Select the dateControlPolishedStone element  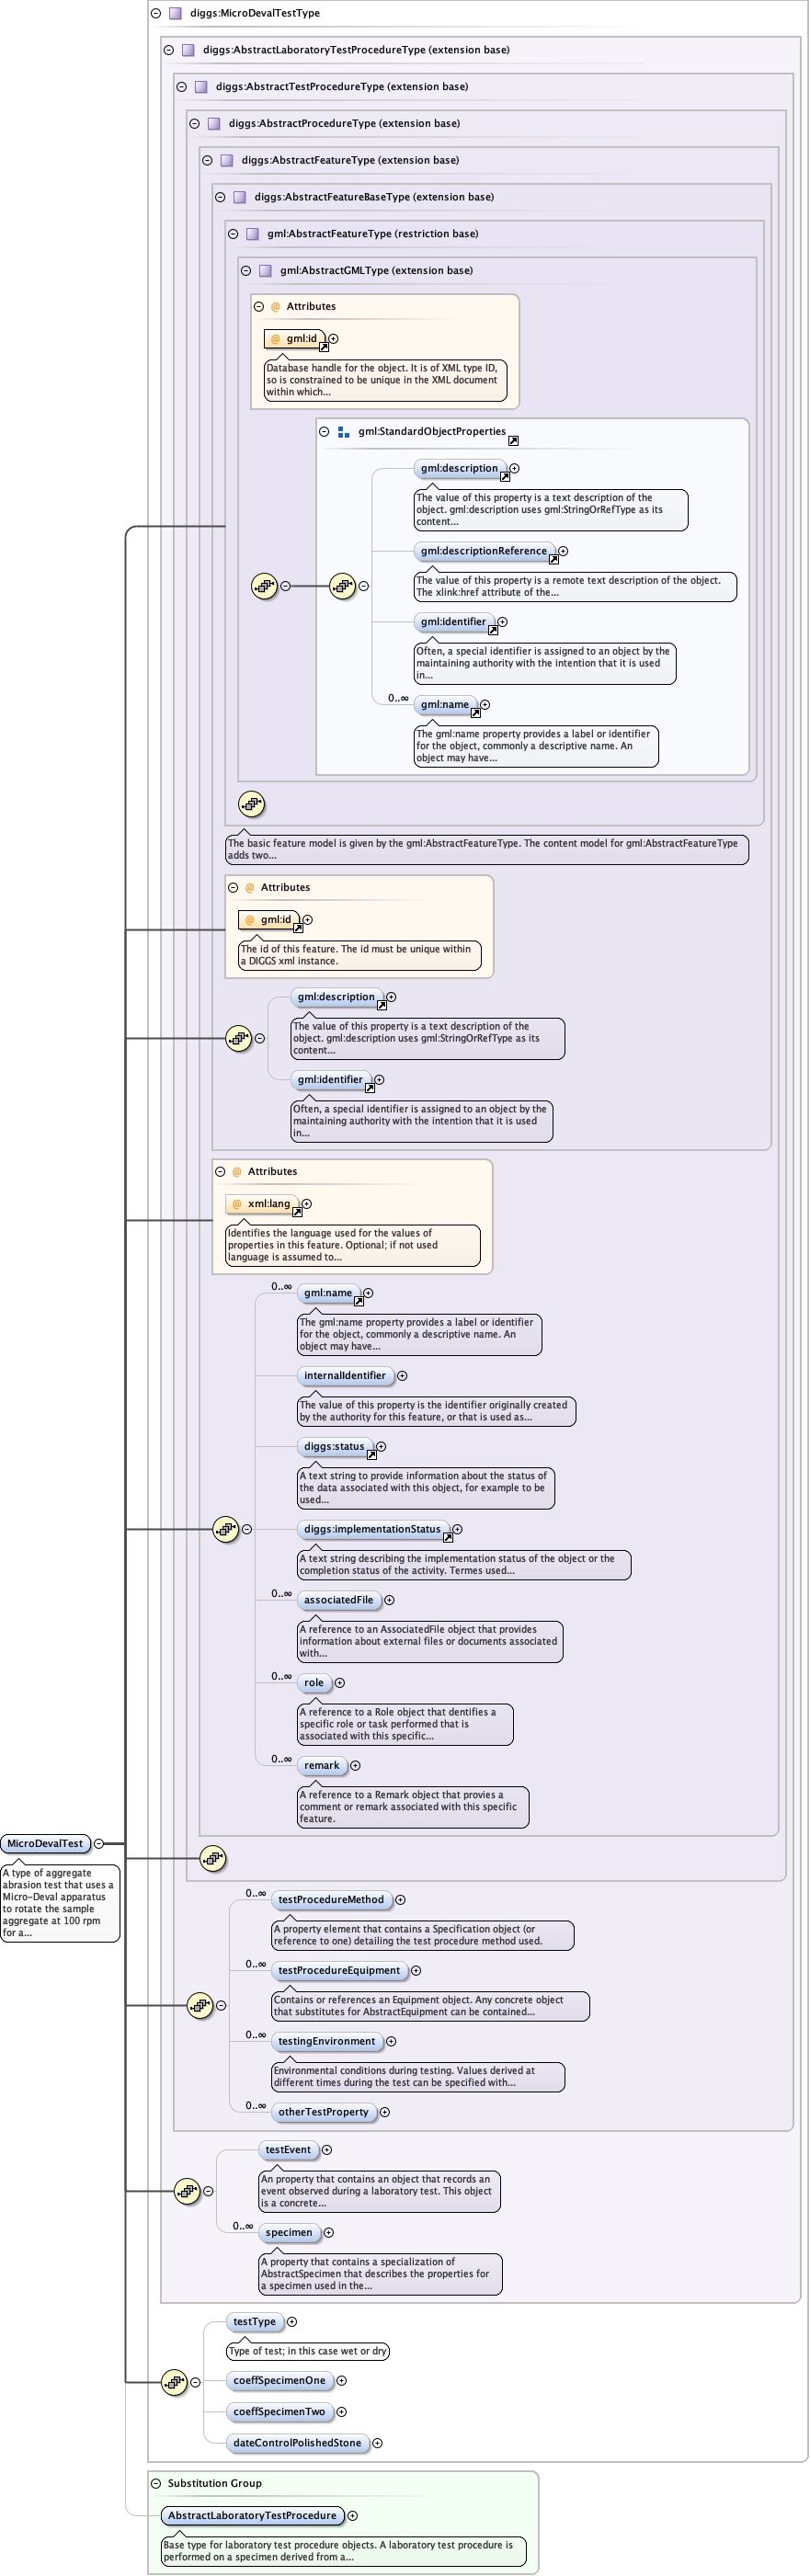click(297, 2443)
